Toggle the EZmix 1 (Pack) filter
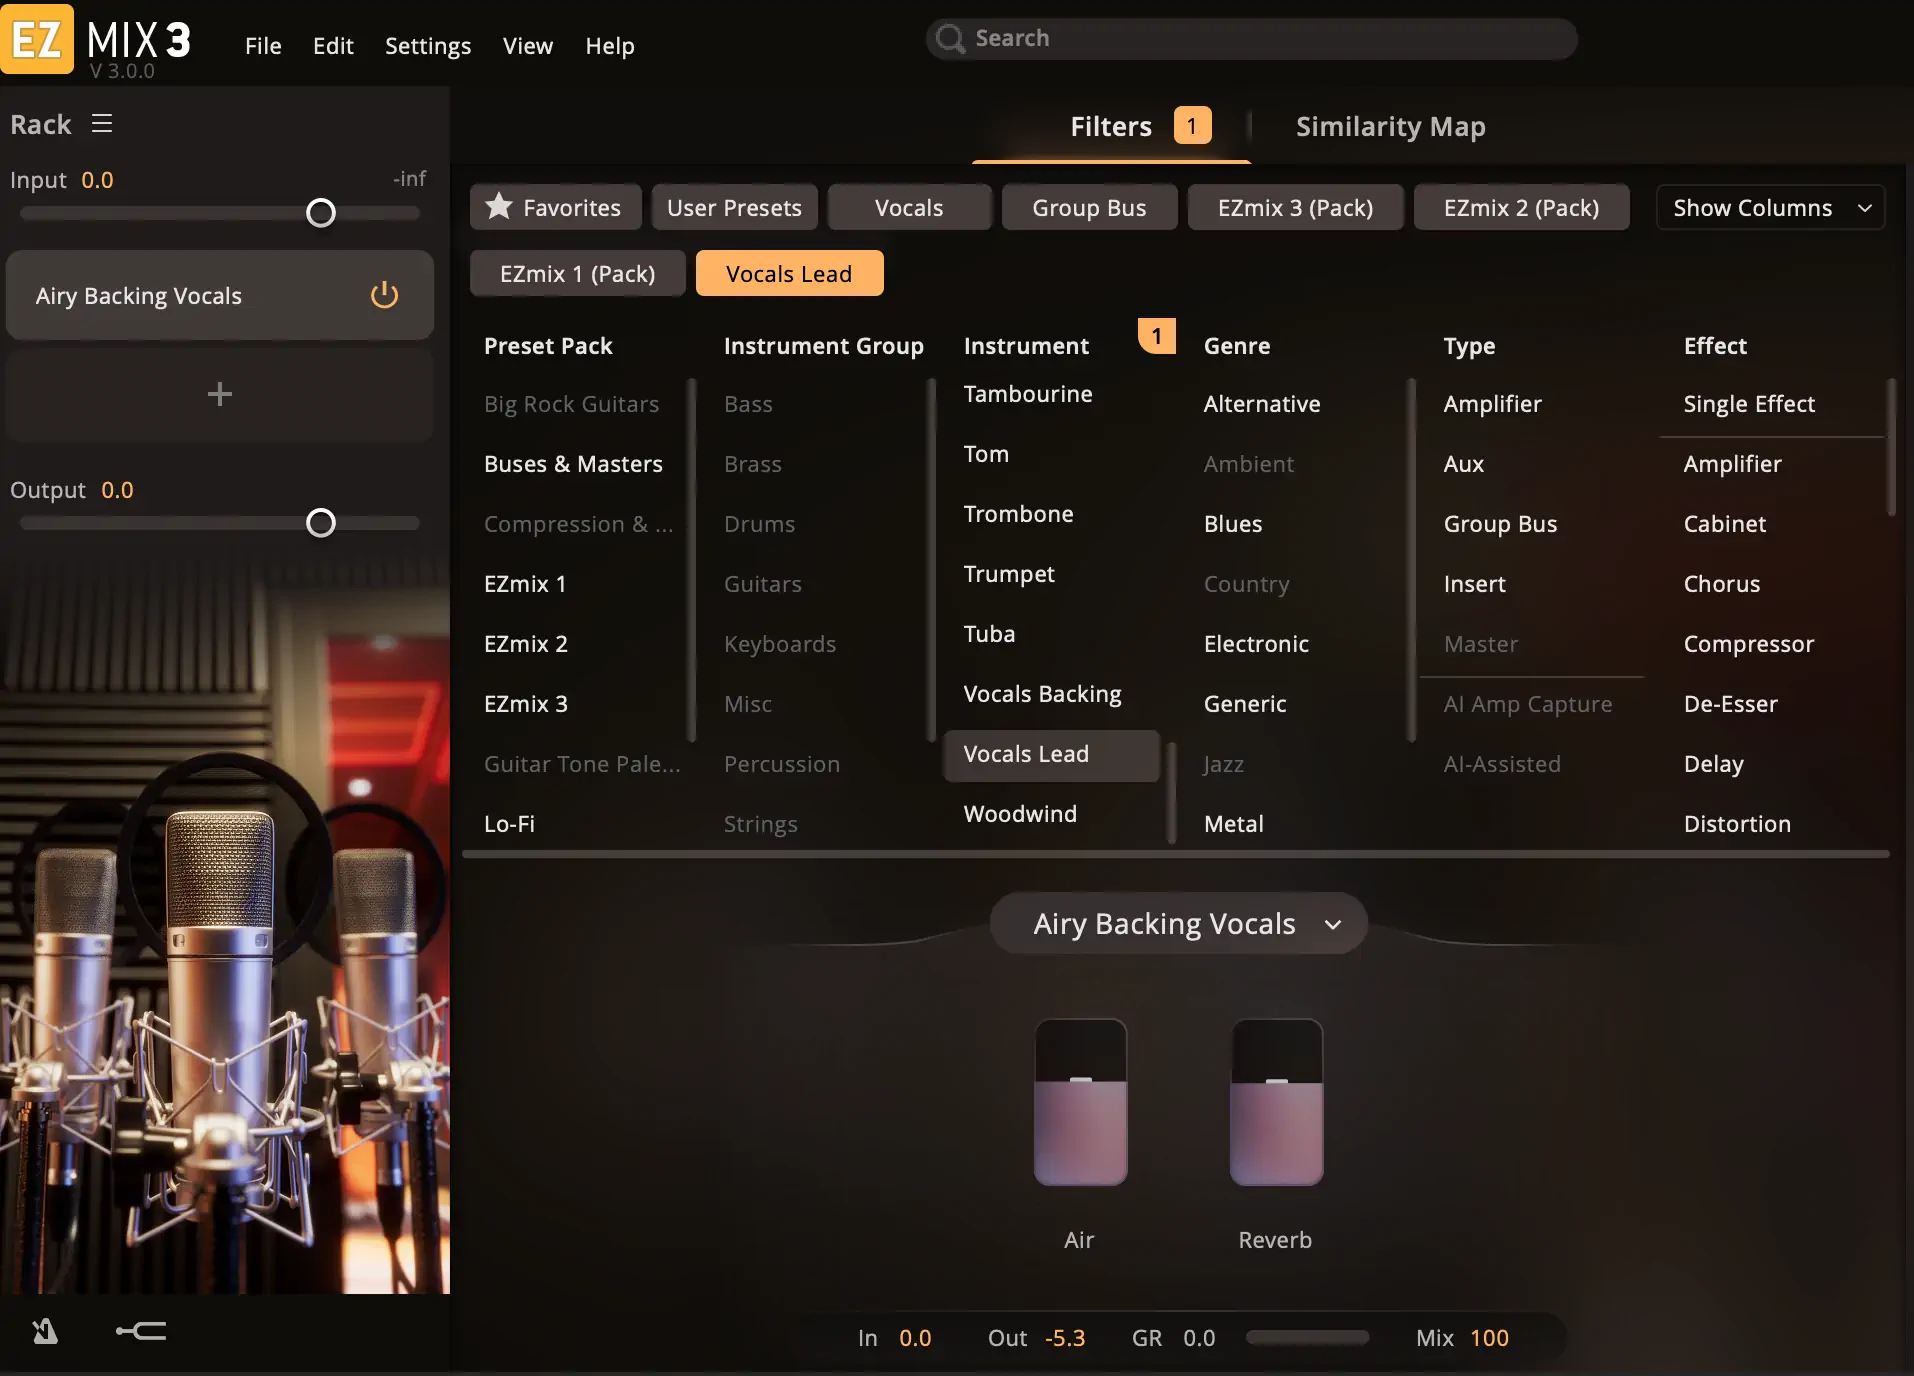Screen dimensions: 1914x1376 (577, 273)
